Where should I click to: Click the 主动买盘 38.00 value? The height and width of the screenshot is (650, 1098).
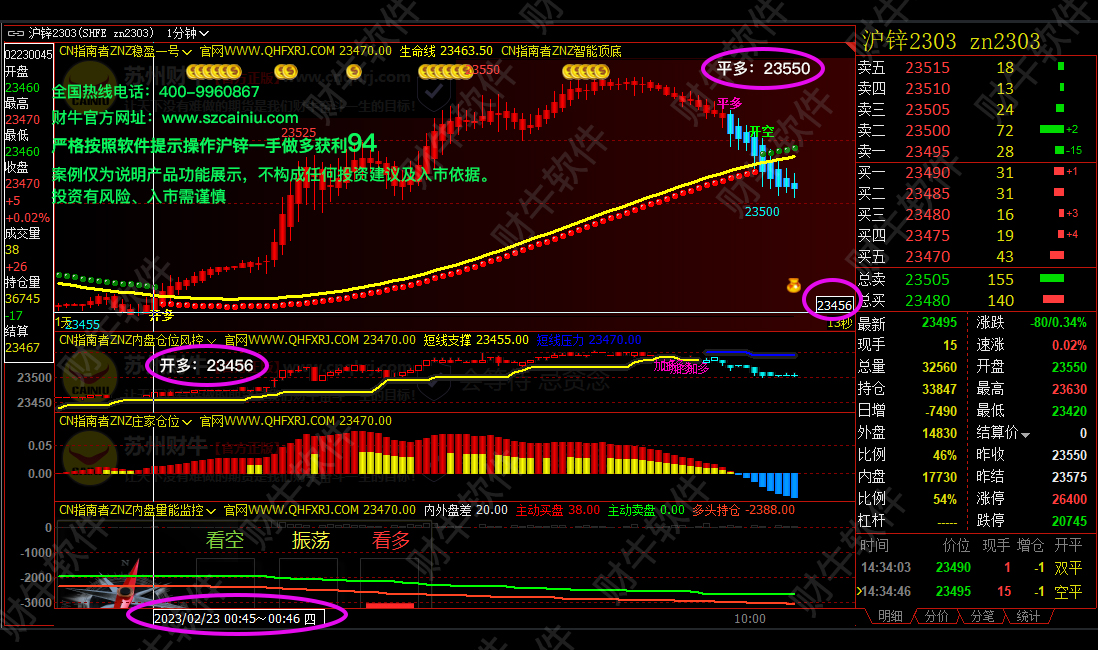(558, 510)
